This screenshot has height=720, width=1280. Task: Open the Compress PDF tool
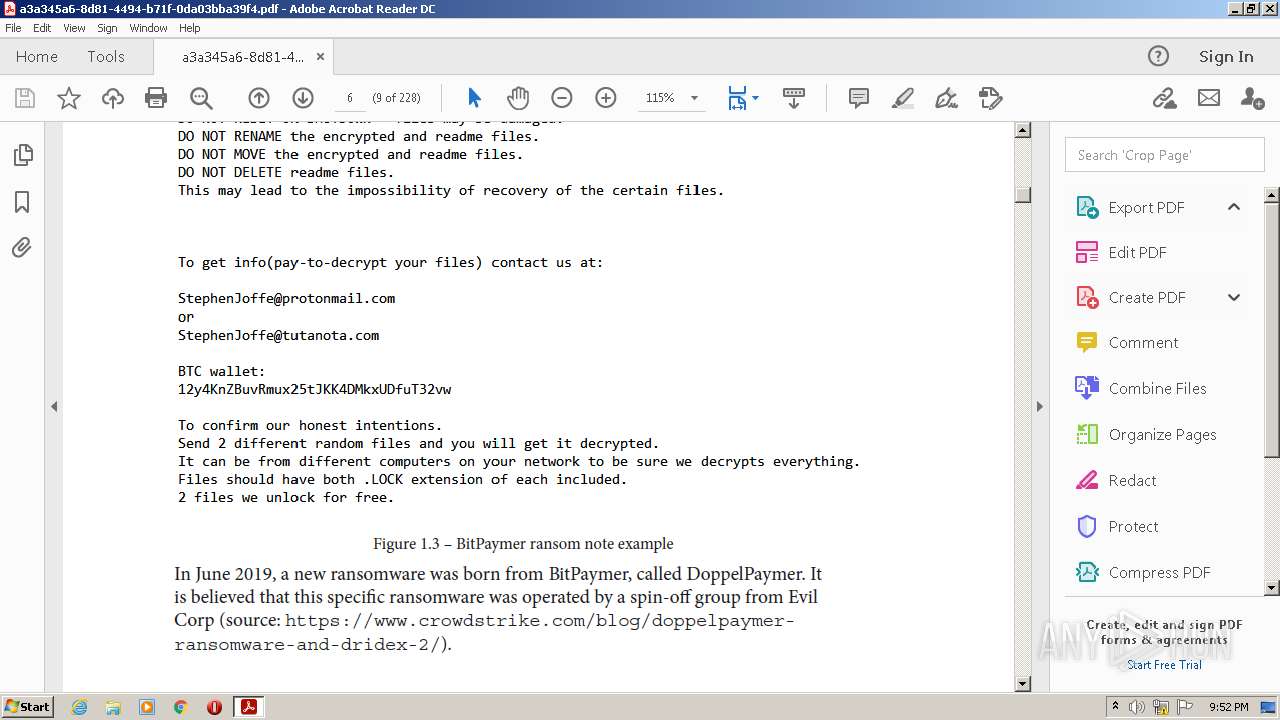(x=1159, y=572)
